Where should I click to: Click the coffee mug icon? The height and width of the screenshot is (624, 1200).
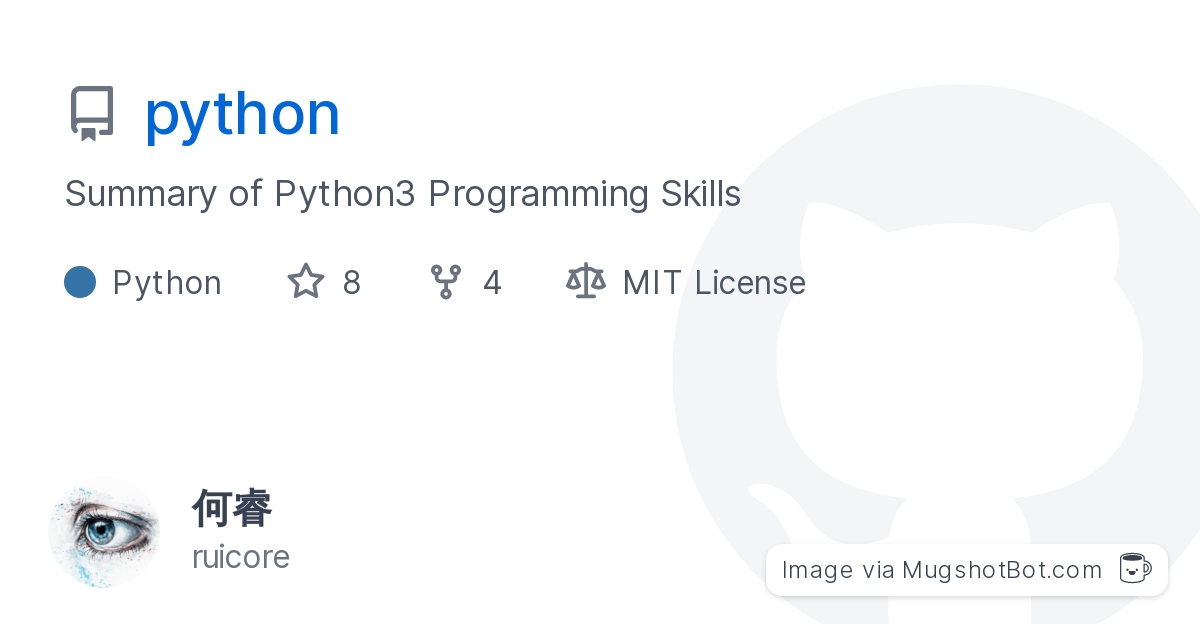tap(1134, 569)
